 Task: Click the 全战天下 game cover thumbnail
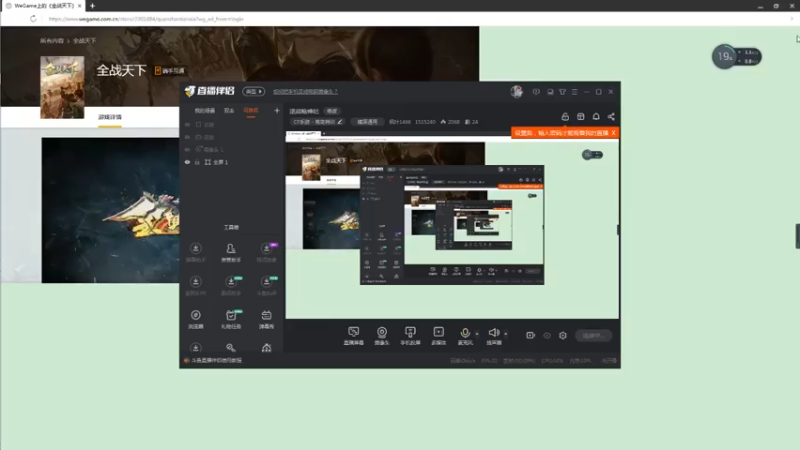62,87
